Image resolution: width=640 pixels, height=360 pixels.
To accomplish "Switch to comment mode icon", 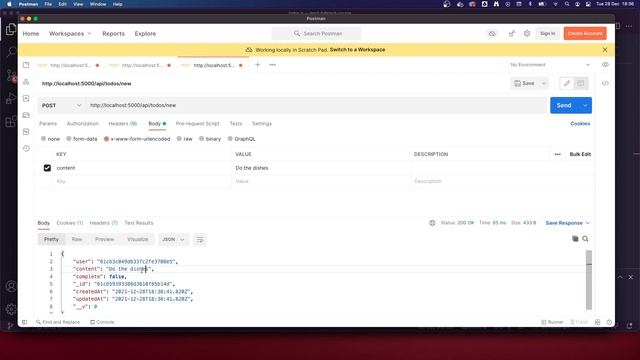I will point(580,83).
